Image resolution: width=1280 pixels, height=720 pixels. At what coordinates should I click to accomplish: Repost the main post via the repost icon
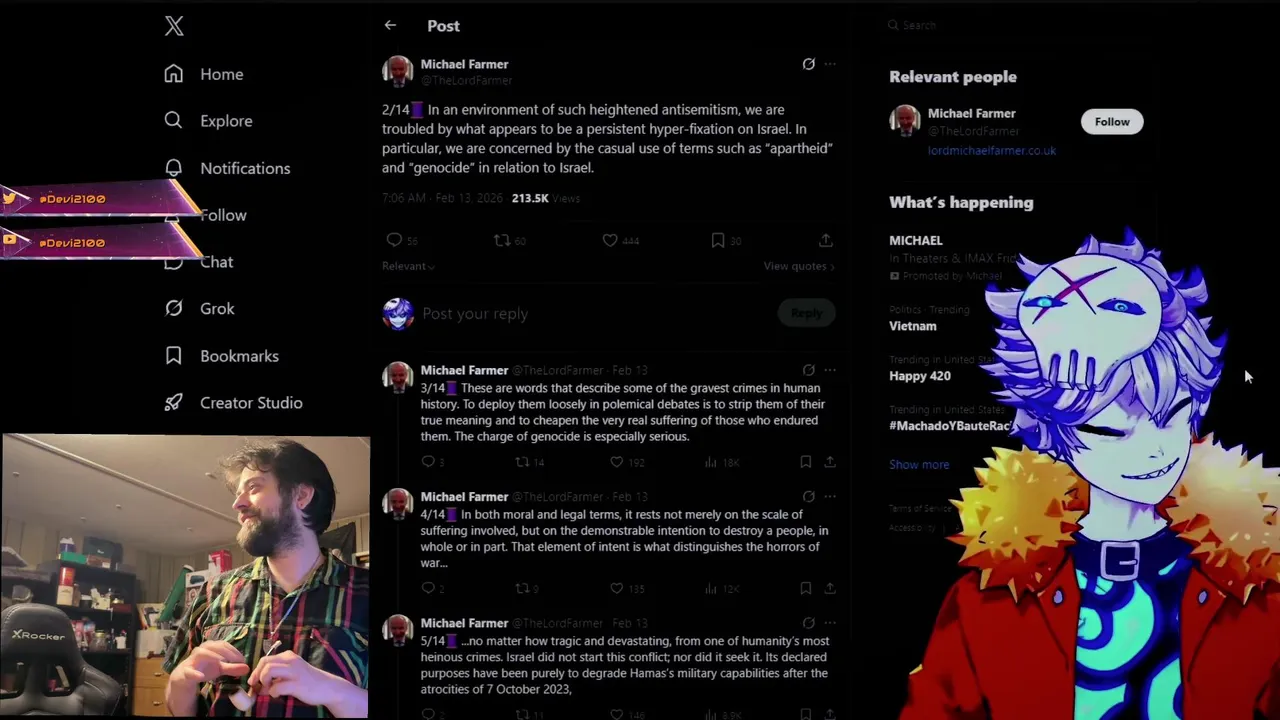pos(502,240)
